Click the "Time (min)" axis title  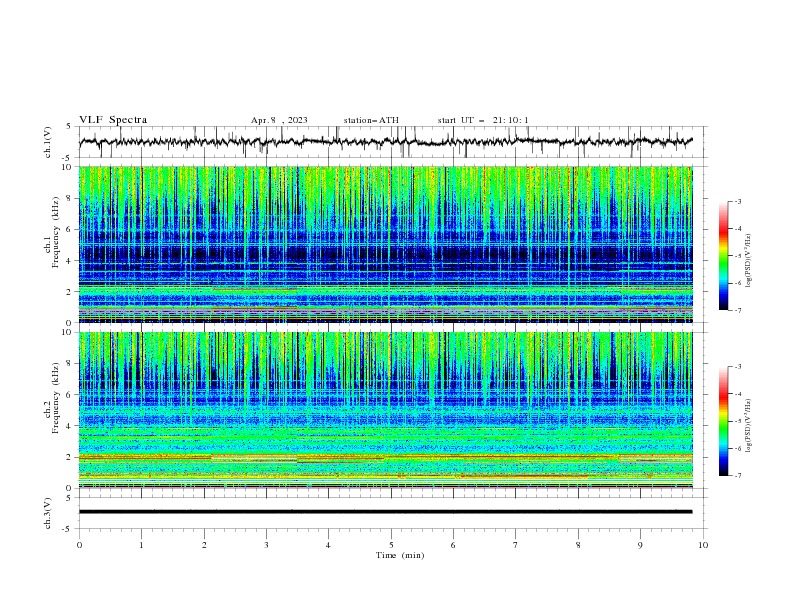(x=400, y=555)
